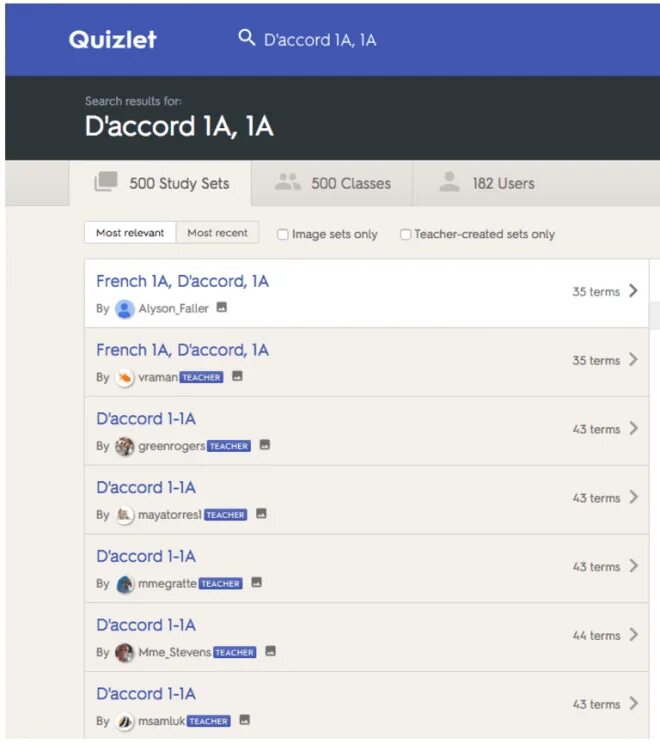Enable Image sets only checkbox
The width and height of the screenshot is (660, 744).
click(x=283, y=234)
